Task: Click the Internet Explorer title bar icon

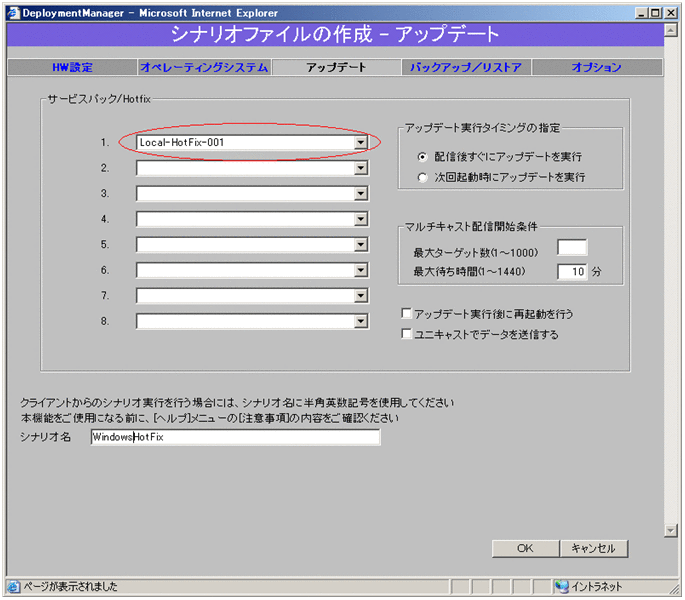Action: pyautogui.click(x=14, y=13)
